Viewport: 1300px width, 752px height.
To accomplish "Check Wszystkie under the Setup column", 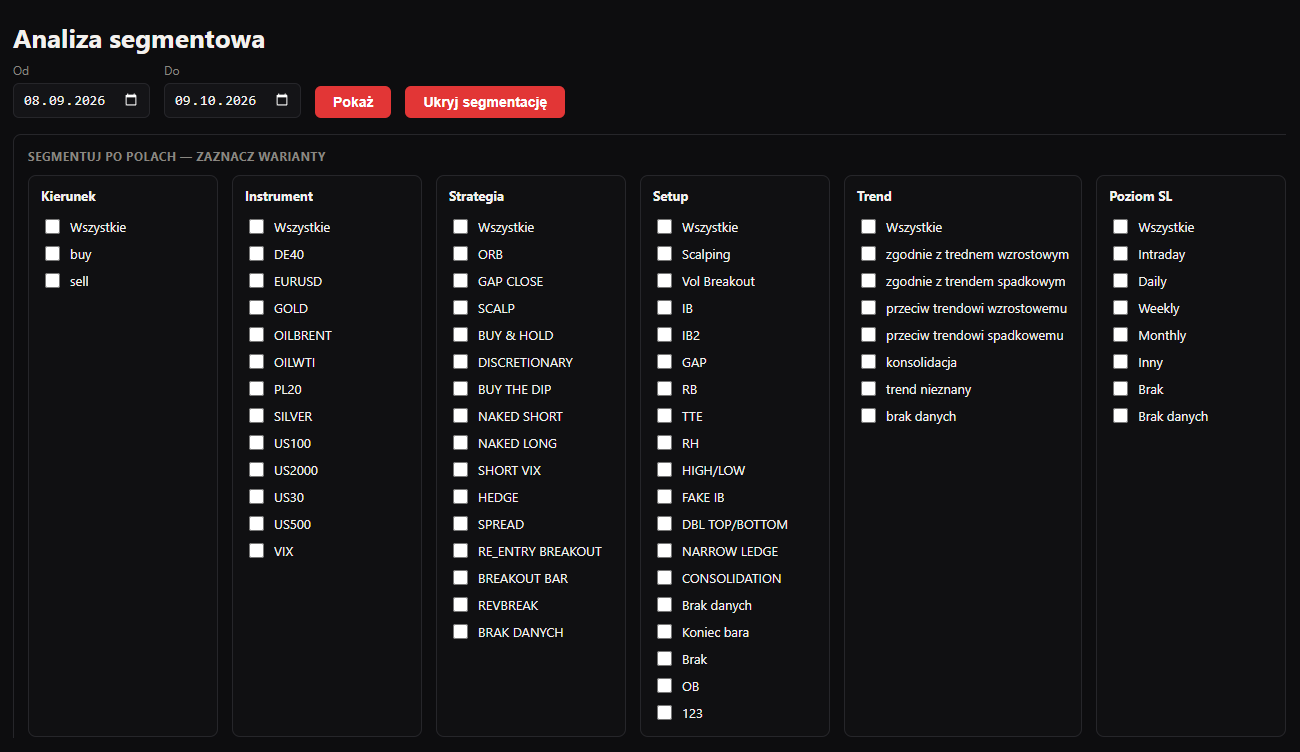I will point(665,227).
